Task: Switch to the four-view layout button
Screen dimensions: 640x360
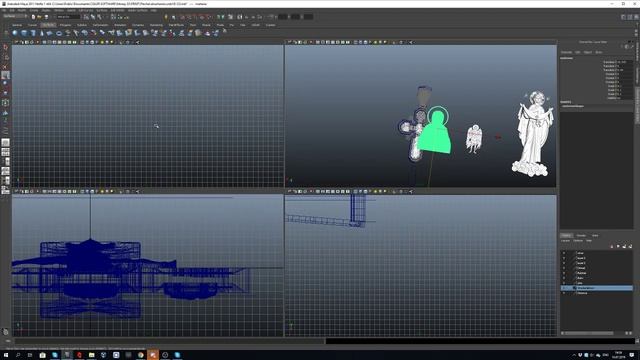Action: pos(5,152)
